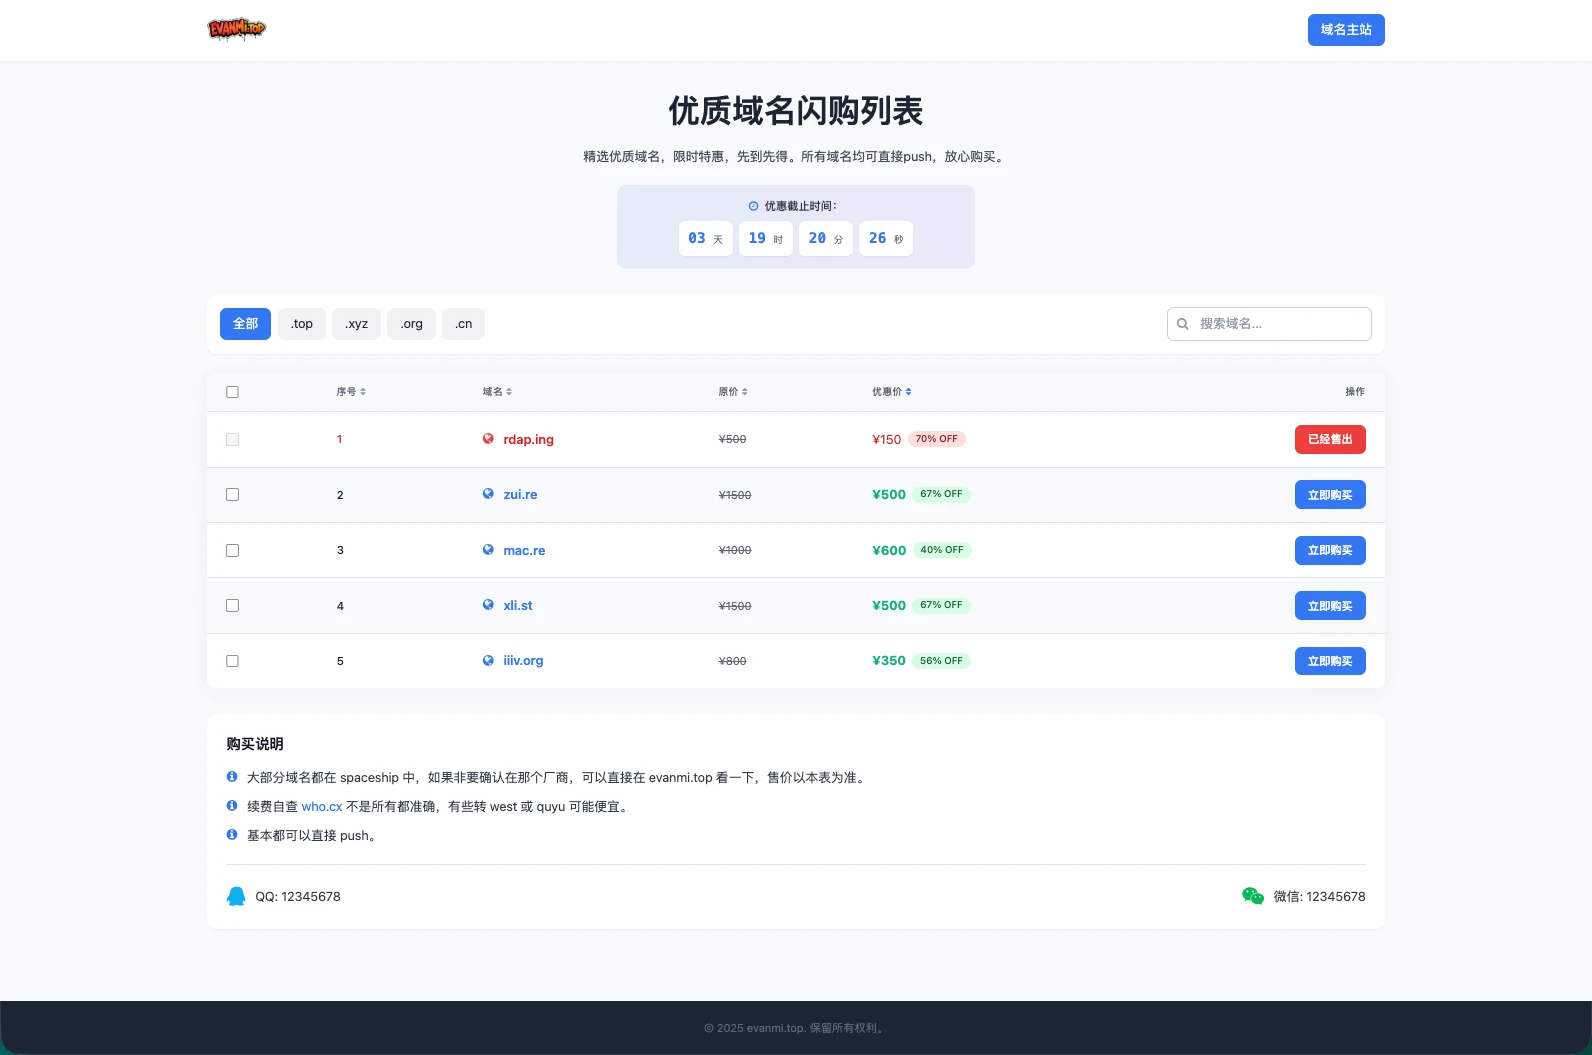Open the who.cx link
The height and width of the screenshot is (1055, 1592).
pos(322,807)
